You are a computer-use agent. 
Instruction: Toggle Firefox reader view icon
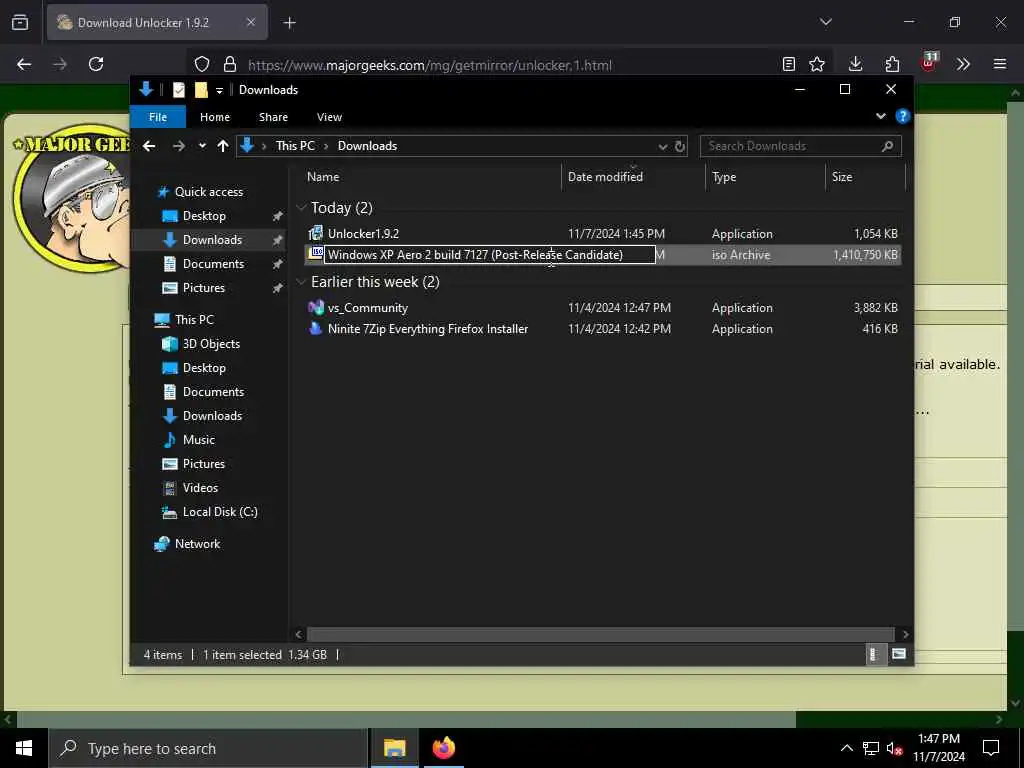[x=789, y=64]
